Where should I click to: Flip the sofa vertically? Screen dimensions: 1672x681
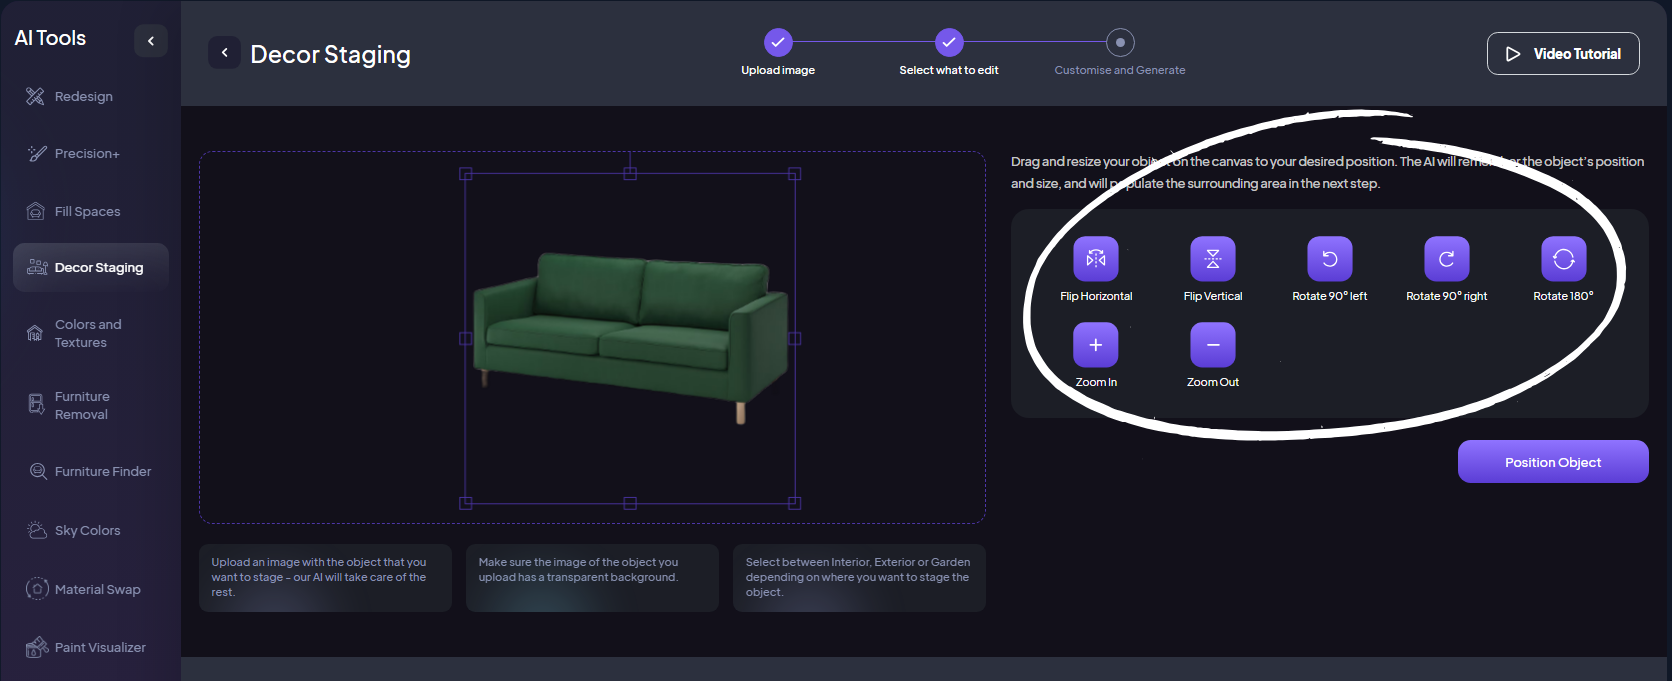[x=1212, y=259]
